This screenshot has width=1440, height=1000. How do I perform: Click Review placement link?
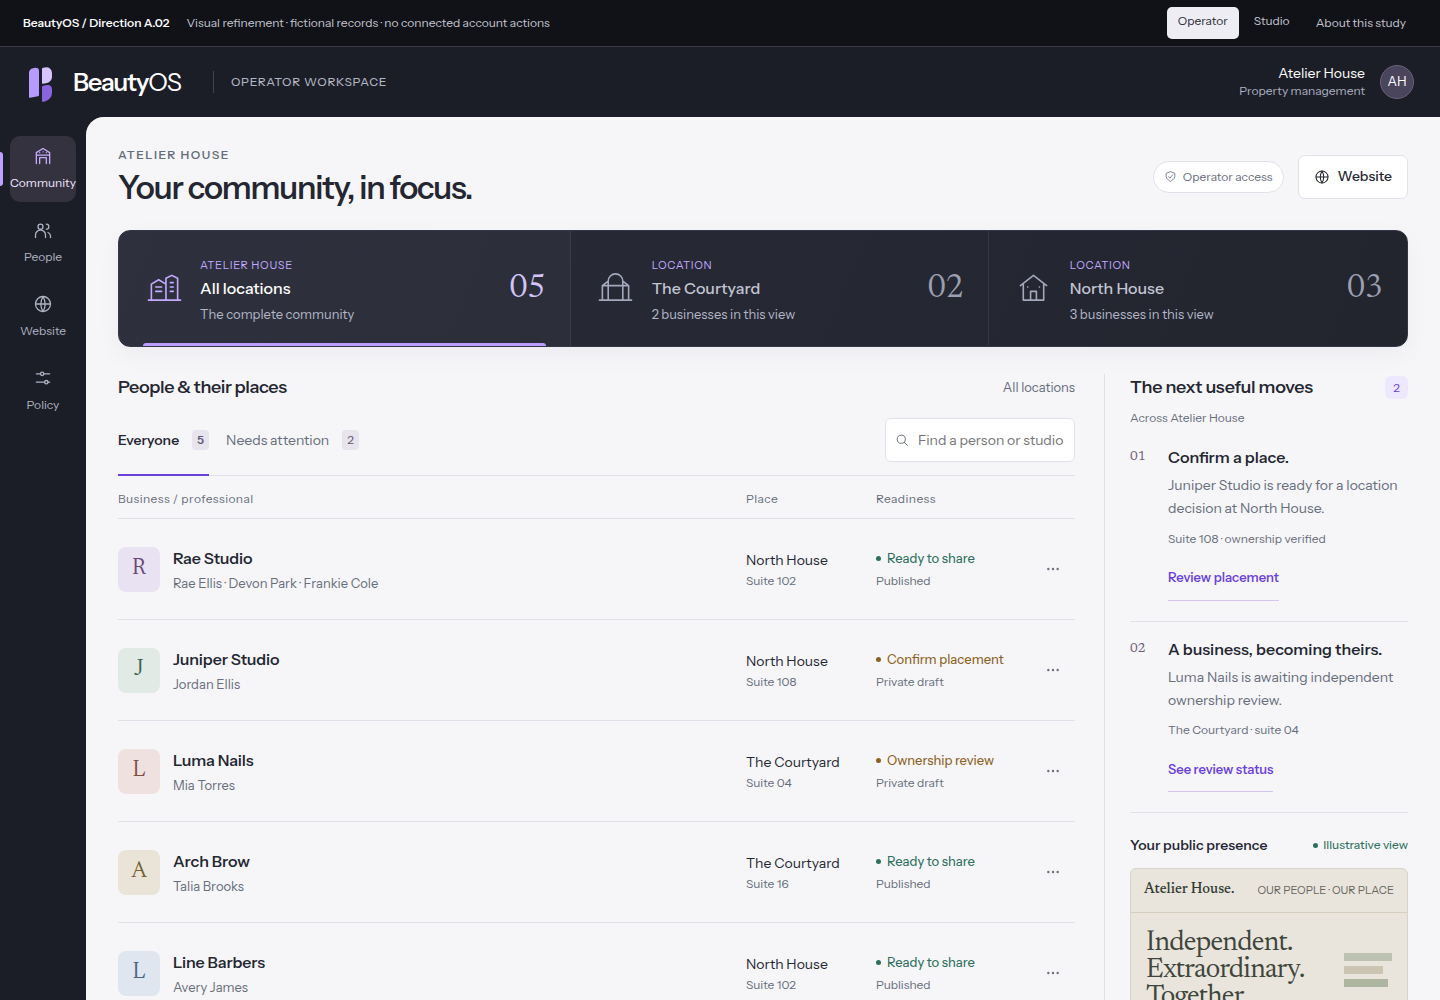[x=1223, y=578]
